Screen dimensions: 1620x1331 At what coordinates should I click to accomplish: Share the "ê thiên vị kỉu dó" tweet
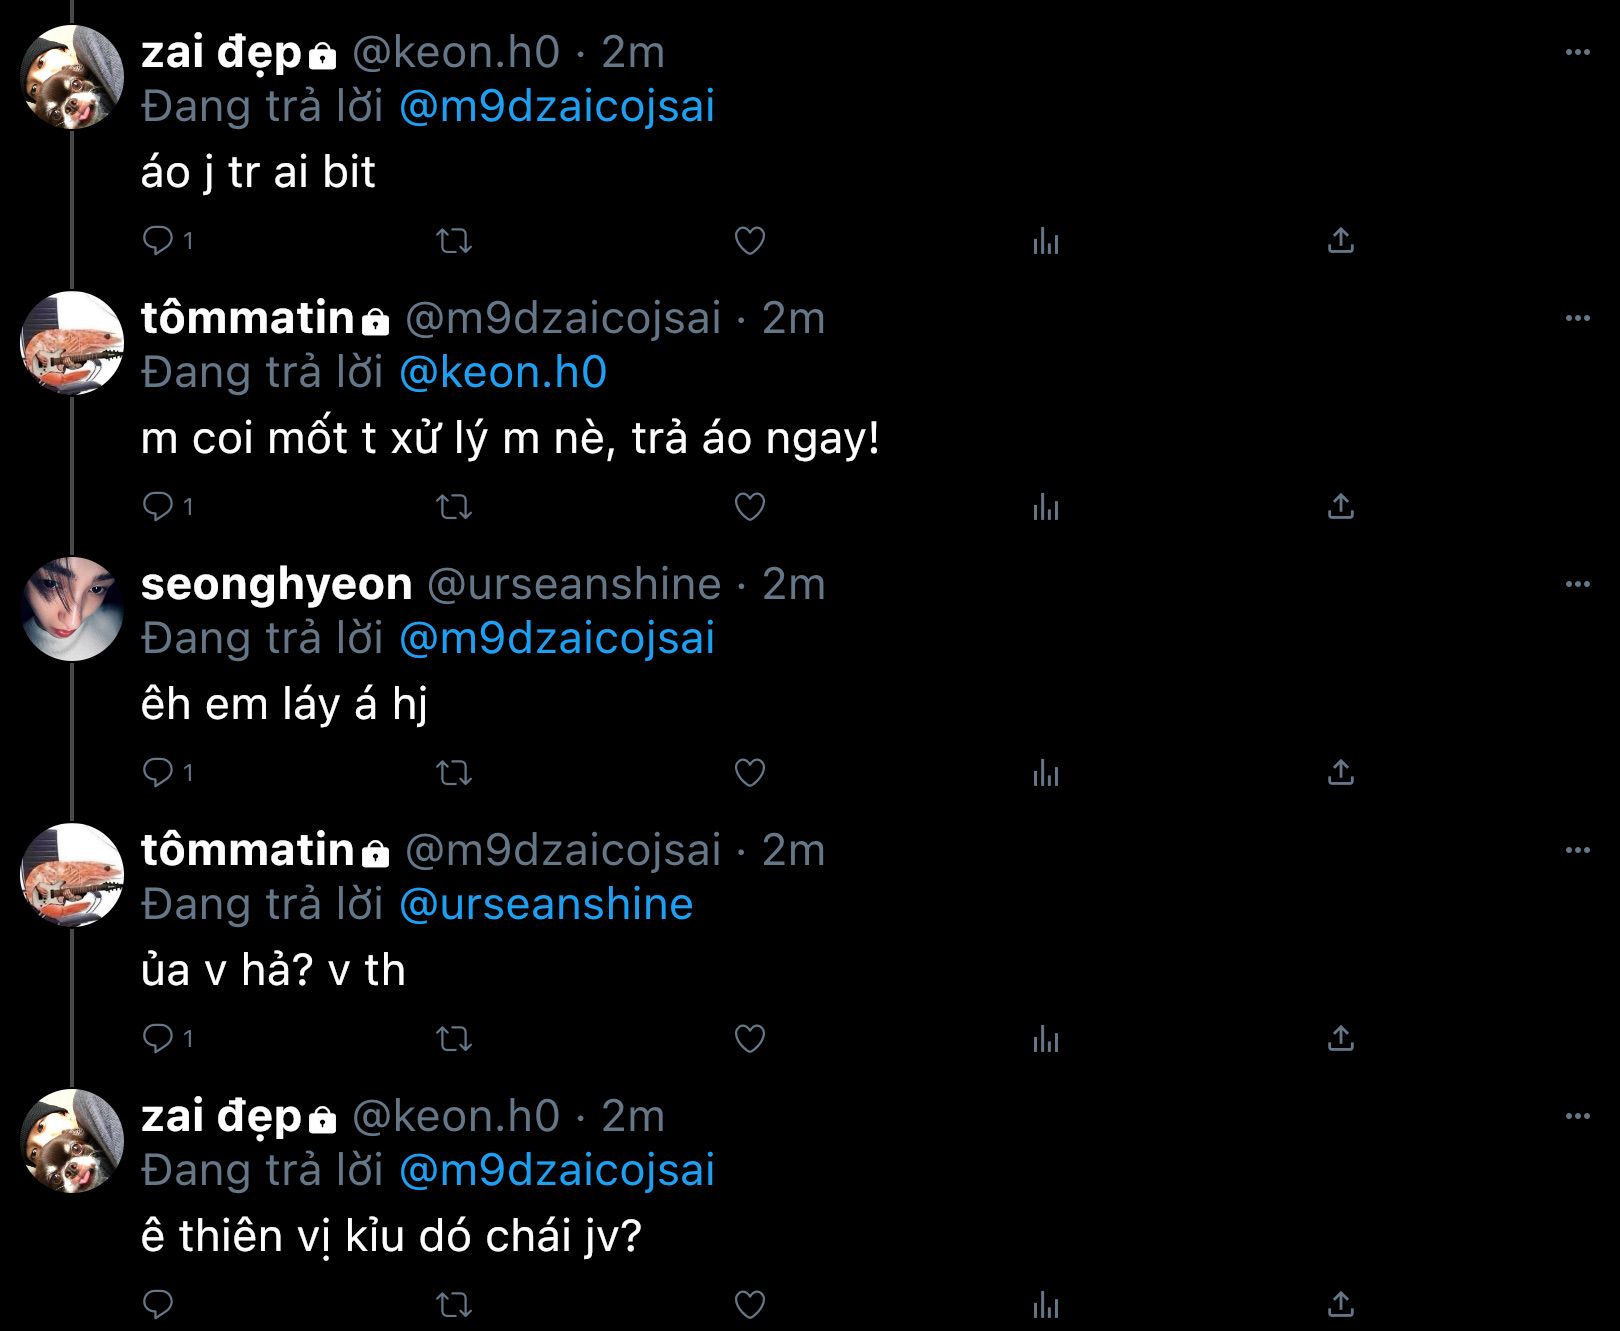(1340, 1305)
